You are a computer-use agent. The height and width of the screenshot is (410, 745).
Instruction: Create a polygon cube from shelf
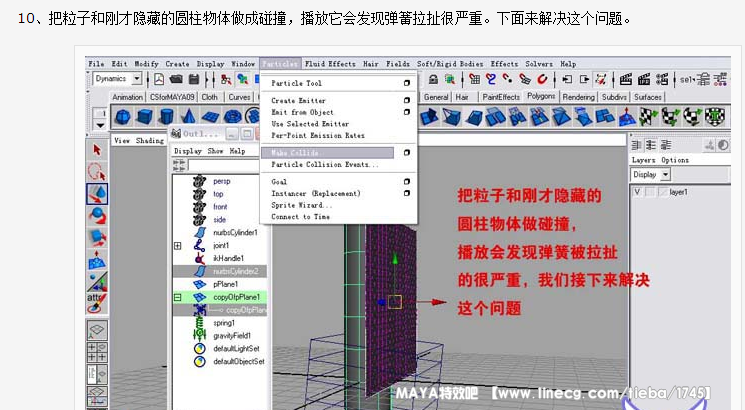(x=145, y=116)
